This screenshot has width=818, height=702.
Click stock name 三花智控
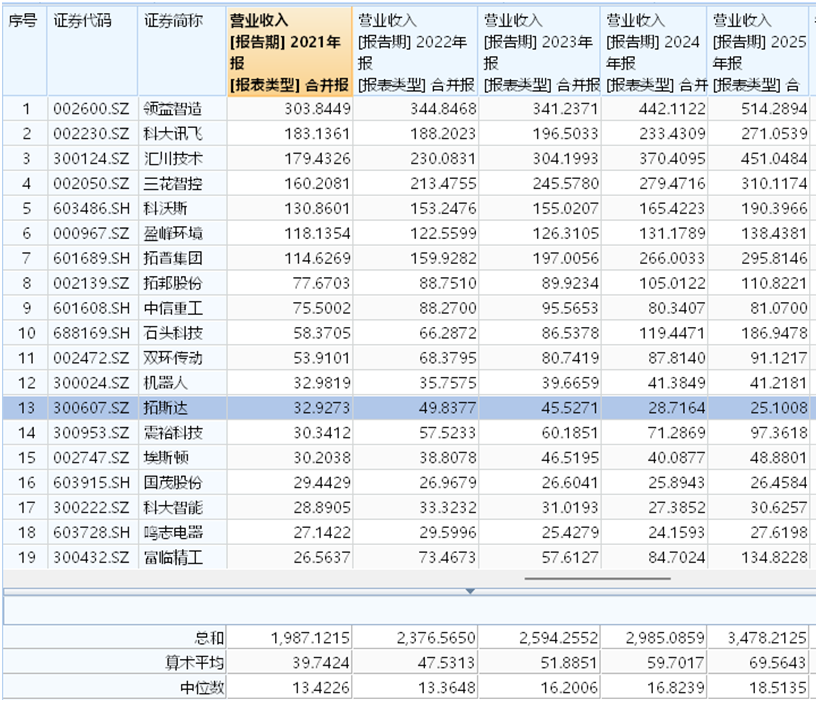click(173, 184)
